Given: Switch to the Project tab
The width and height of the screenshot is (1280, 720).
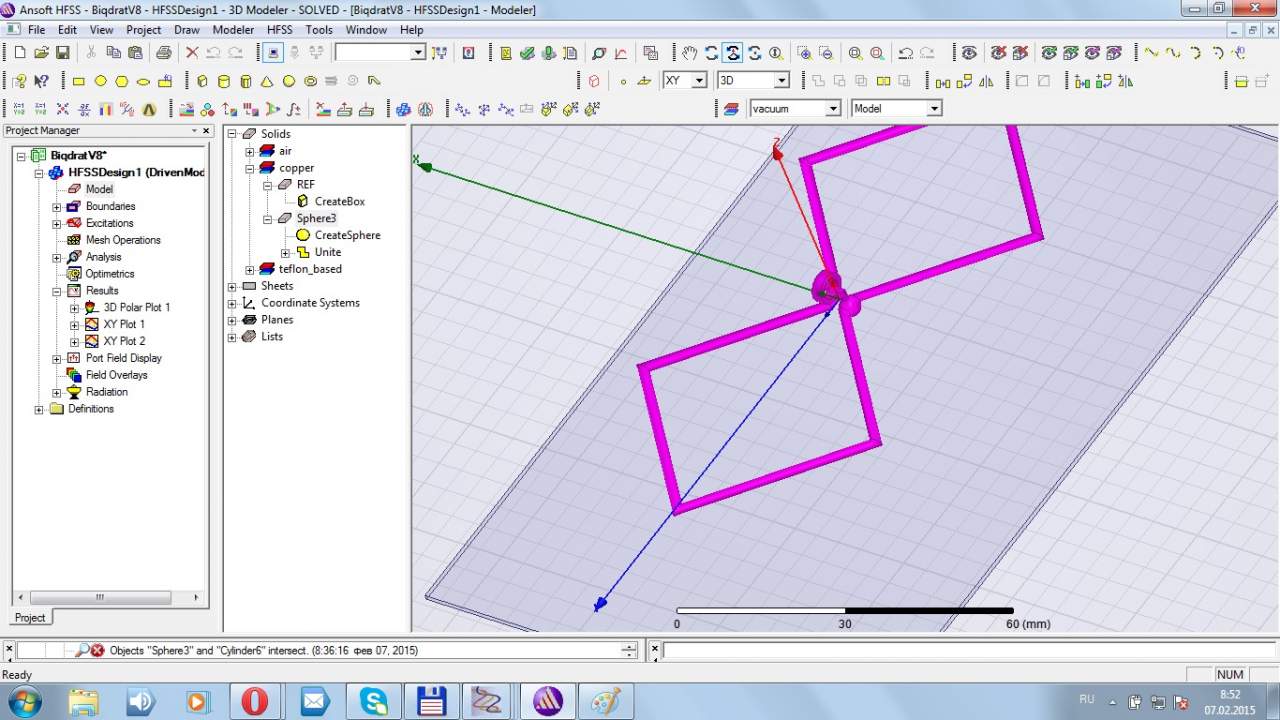Looking at the screenshot, I should 30,617.
